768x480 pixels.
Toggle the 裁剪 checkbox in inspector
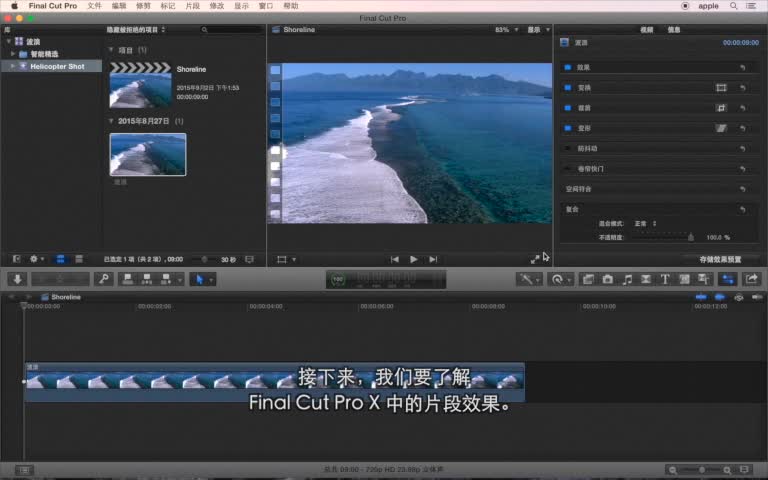(568, 108)
